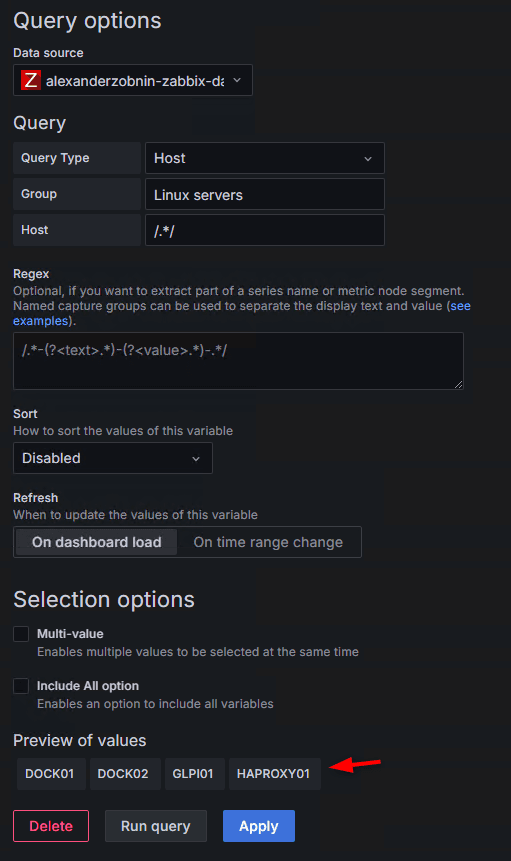Click the Sort dropdown chevron icon
Screen dimensions: 511x861
coord(196,459)
